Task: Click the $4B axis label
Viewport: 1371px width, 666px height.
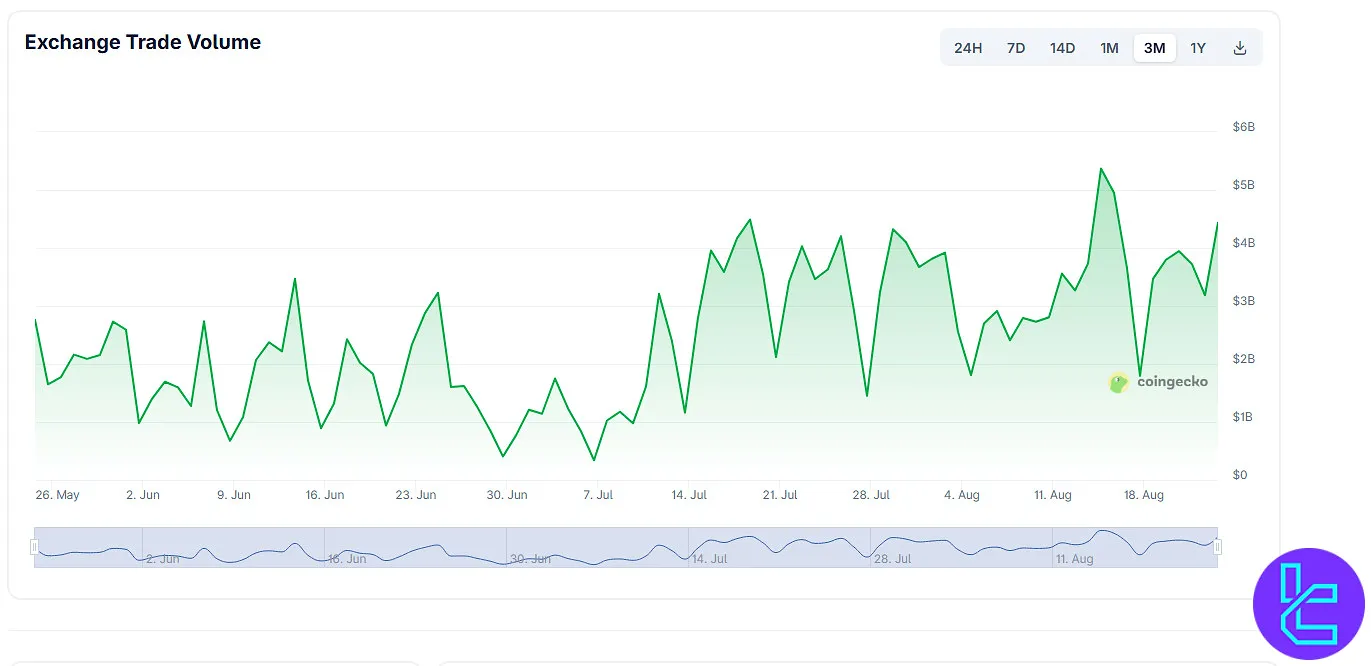Action: (x=1243, y=243)
